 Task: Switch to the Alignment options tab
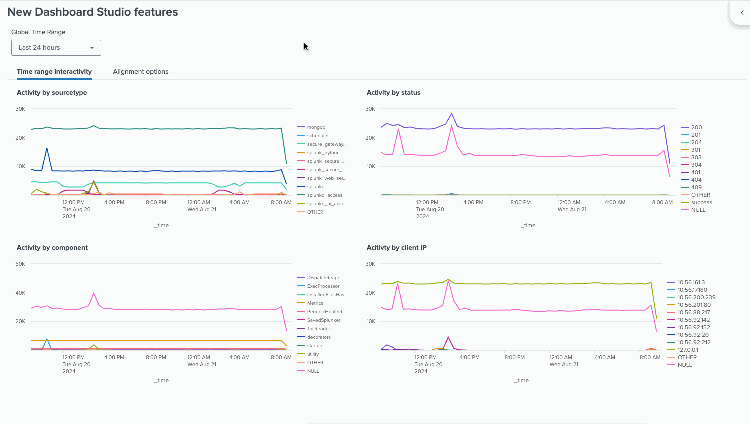tap(140, 72)
